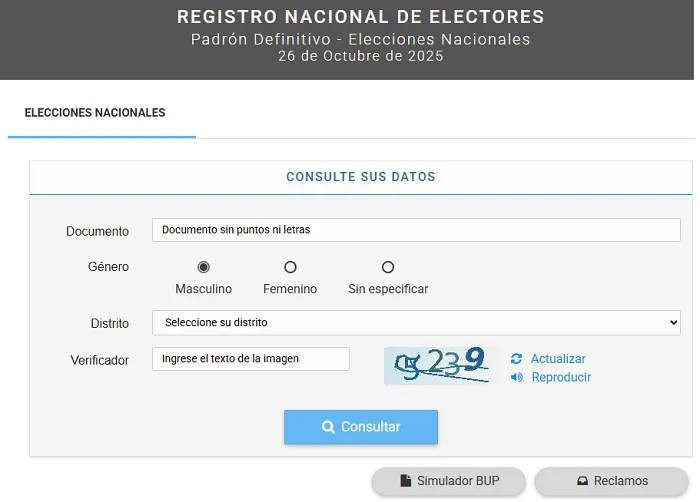Click the Actualizar captcha link

point(558,359)
